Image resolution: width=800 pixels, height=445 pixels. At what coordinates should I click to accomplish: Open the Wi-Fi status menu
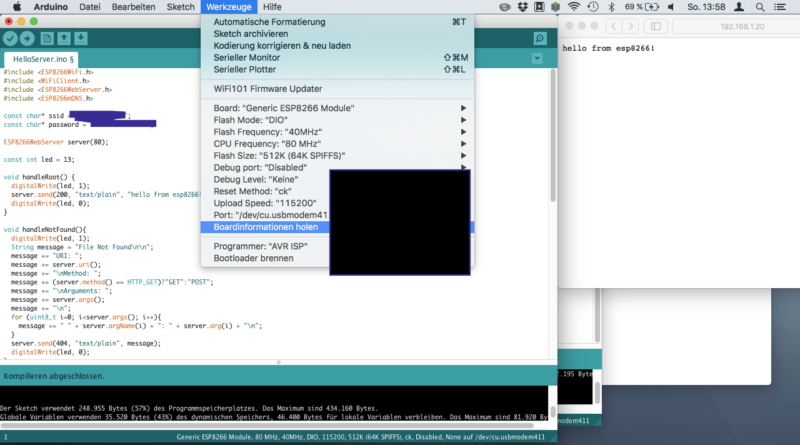tap(573, 7)
